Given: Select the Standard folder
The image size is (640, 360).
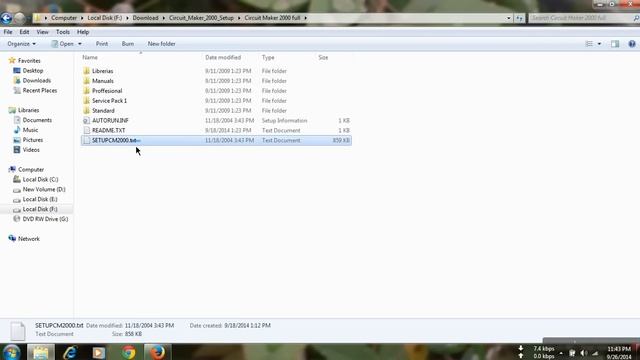Looking at the screenshot, I should coord(103,111).
